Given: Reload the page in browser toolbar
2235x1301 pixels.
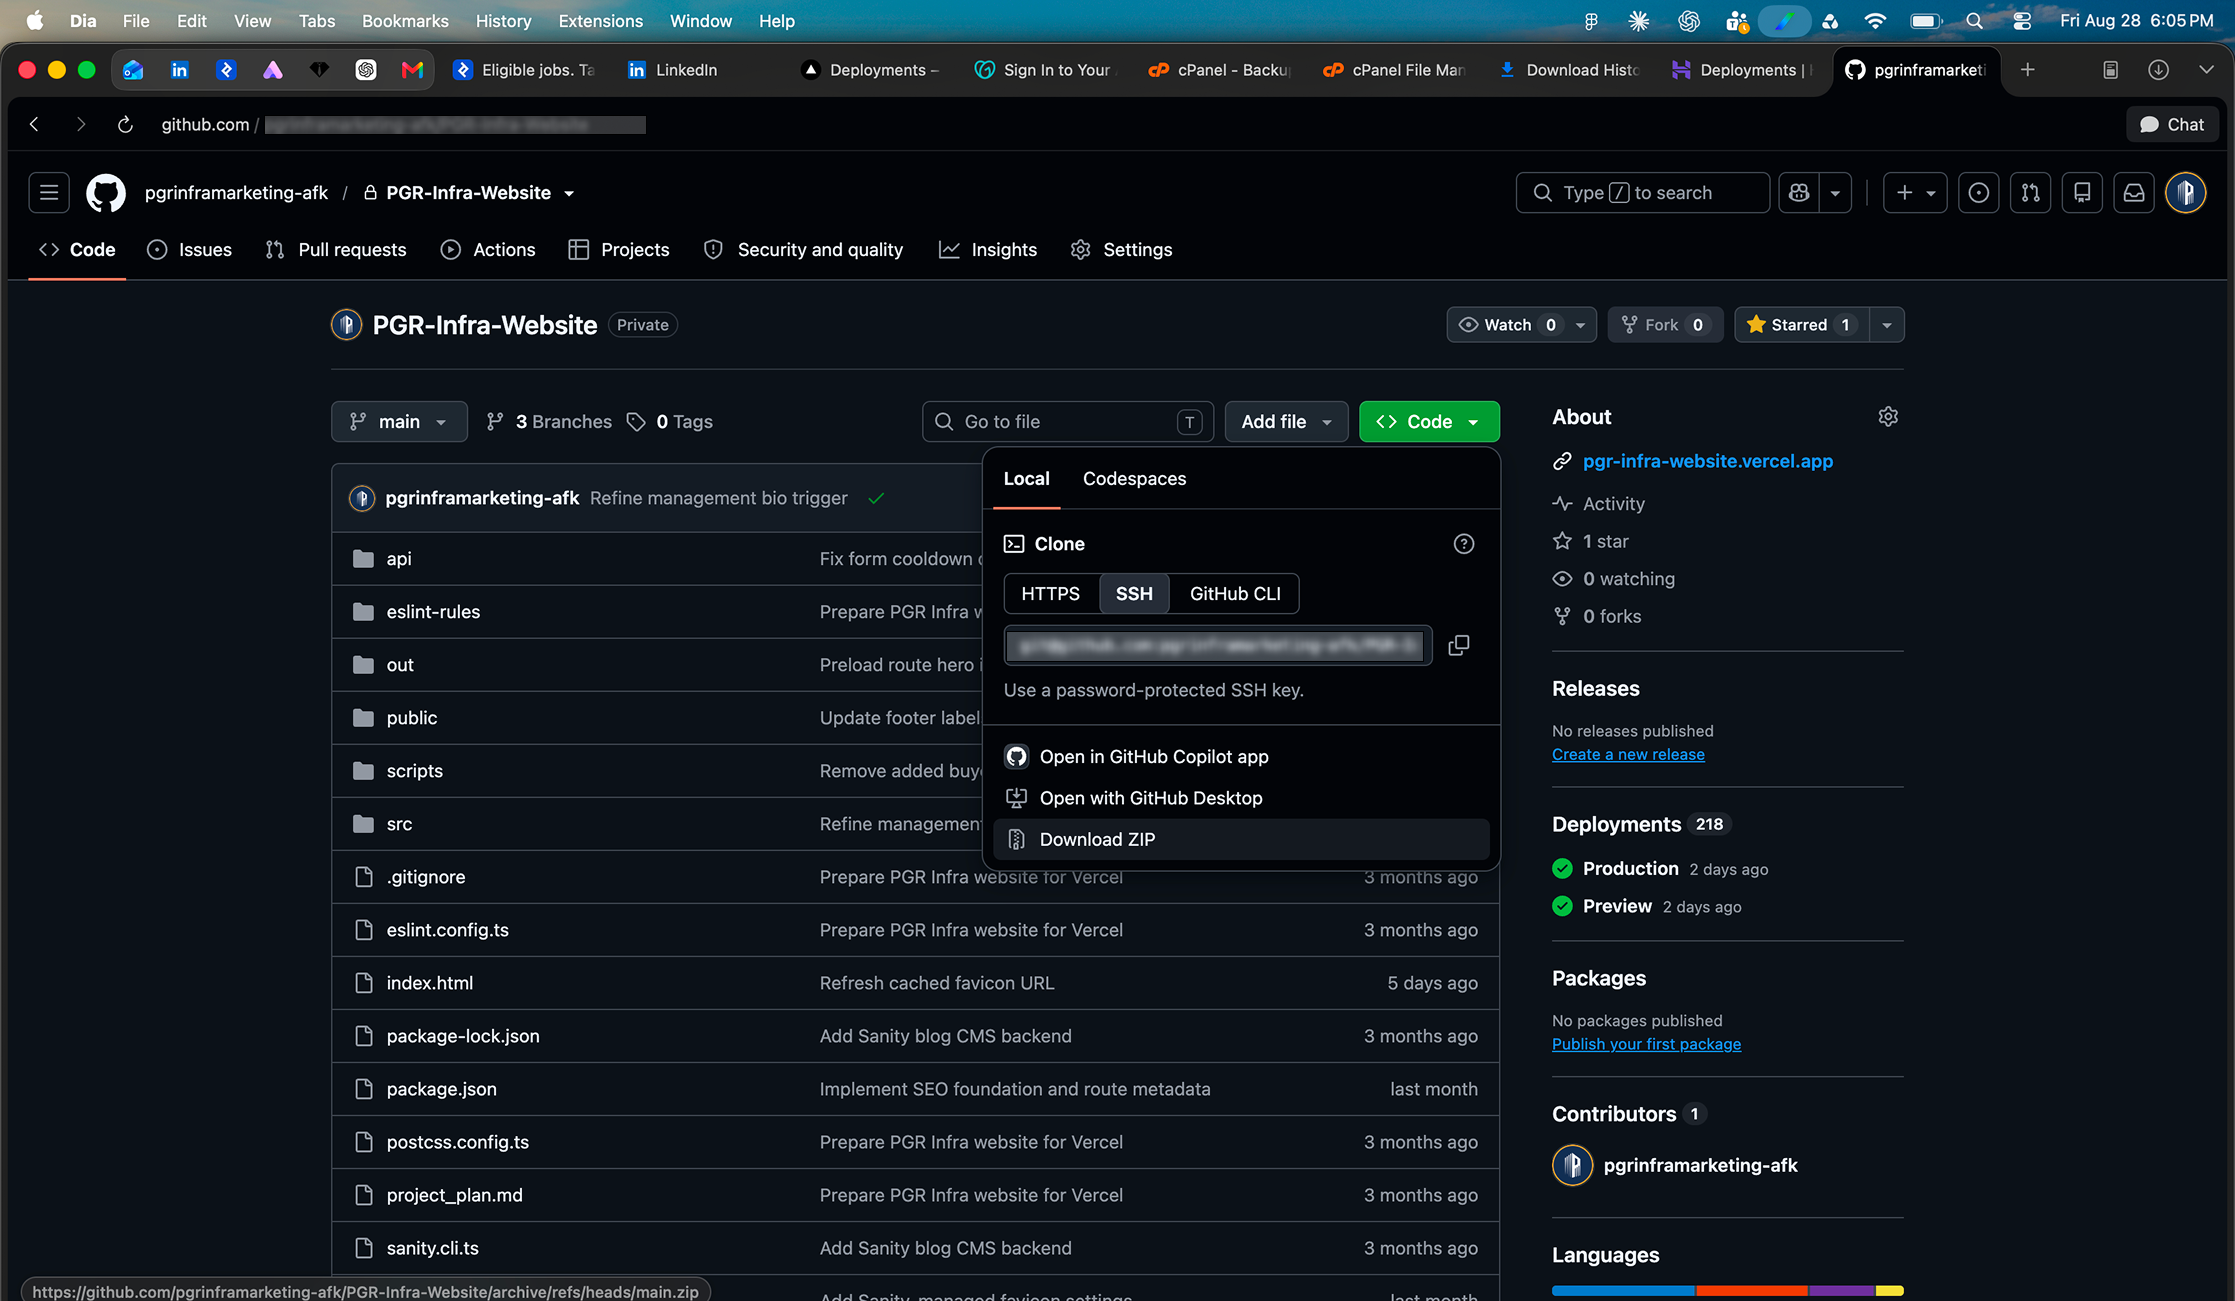Looking at the screenshot, I should coord(125,125).
